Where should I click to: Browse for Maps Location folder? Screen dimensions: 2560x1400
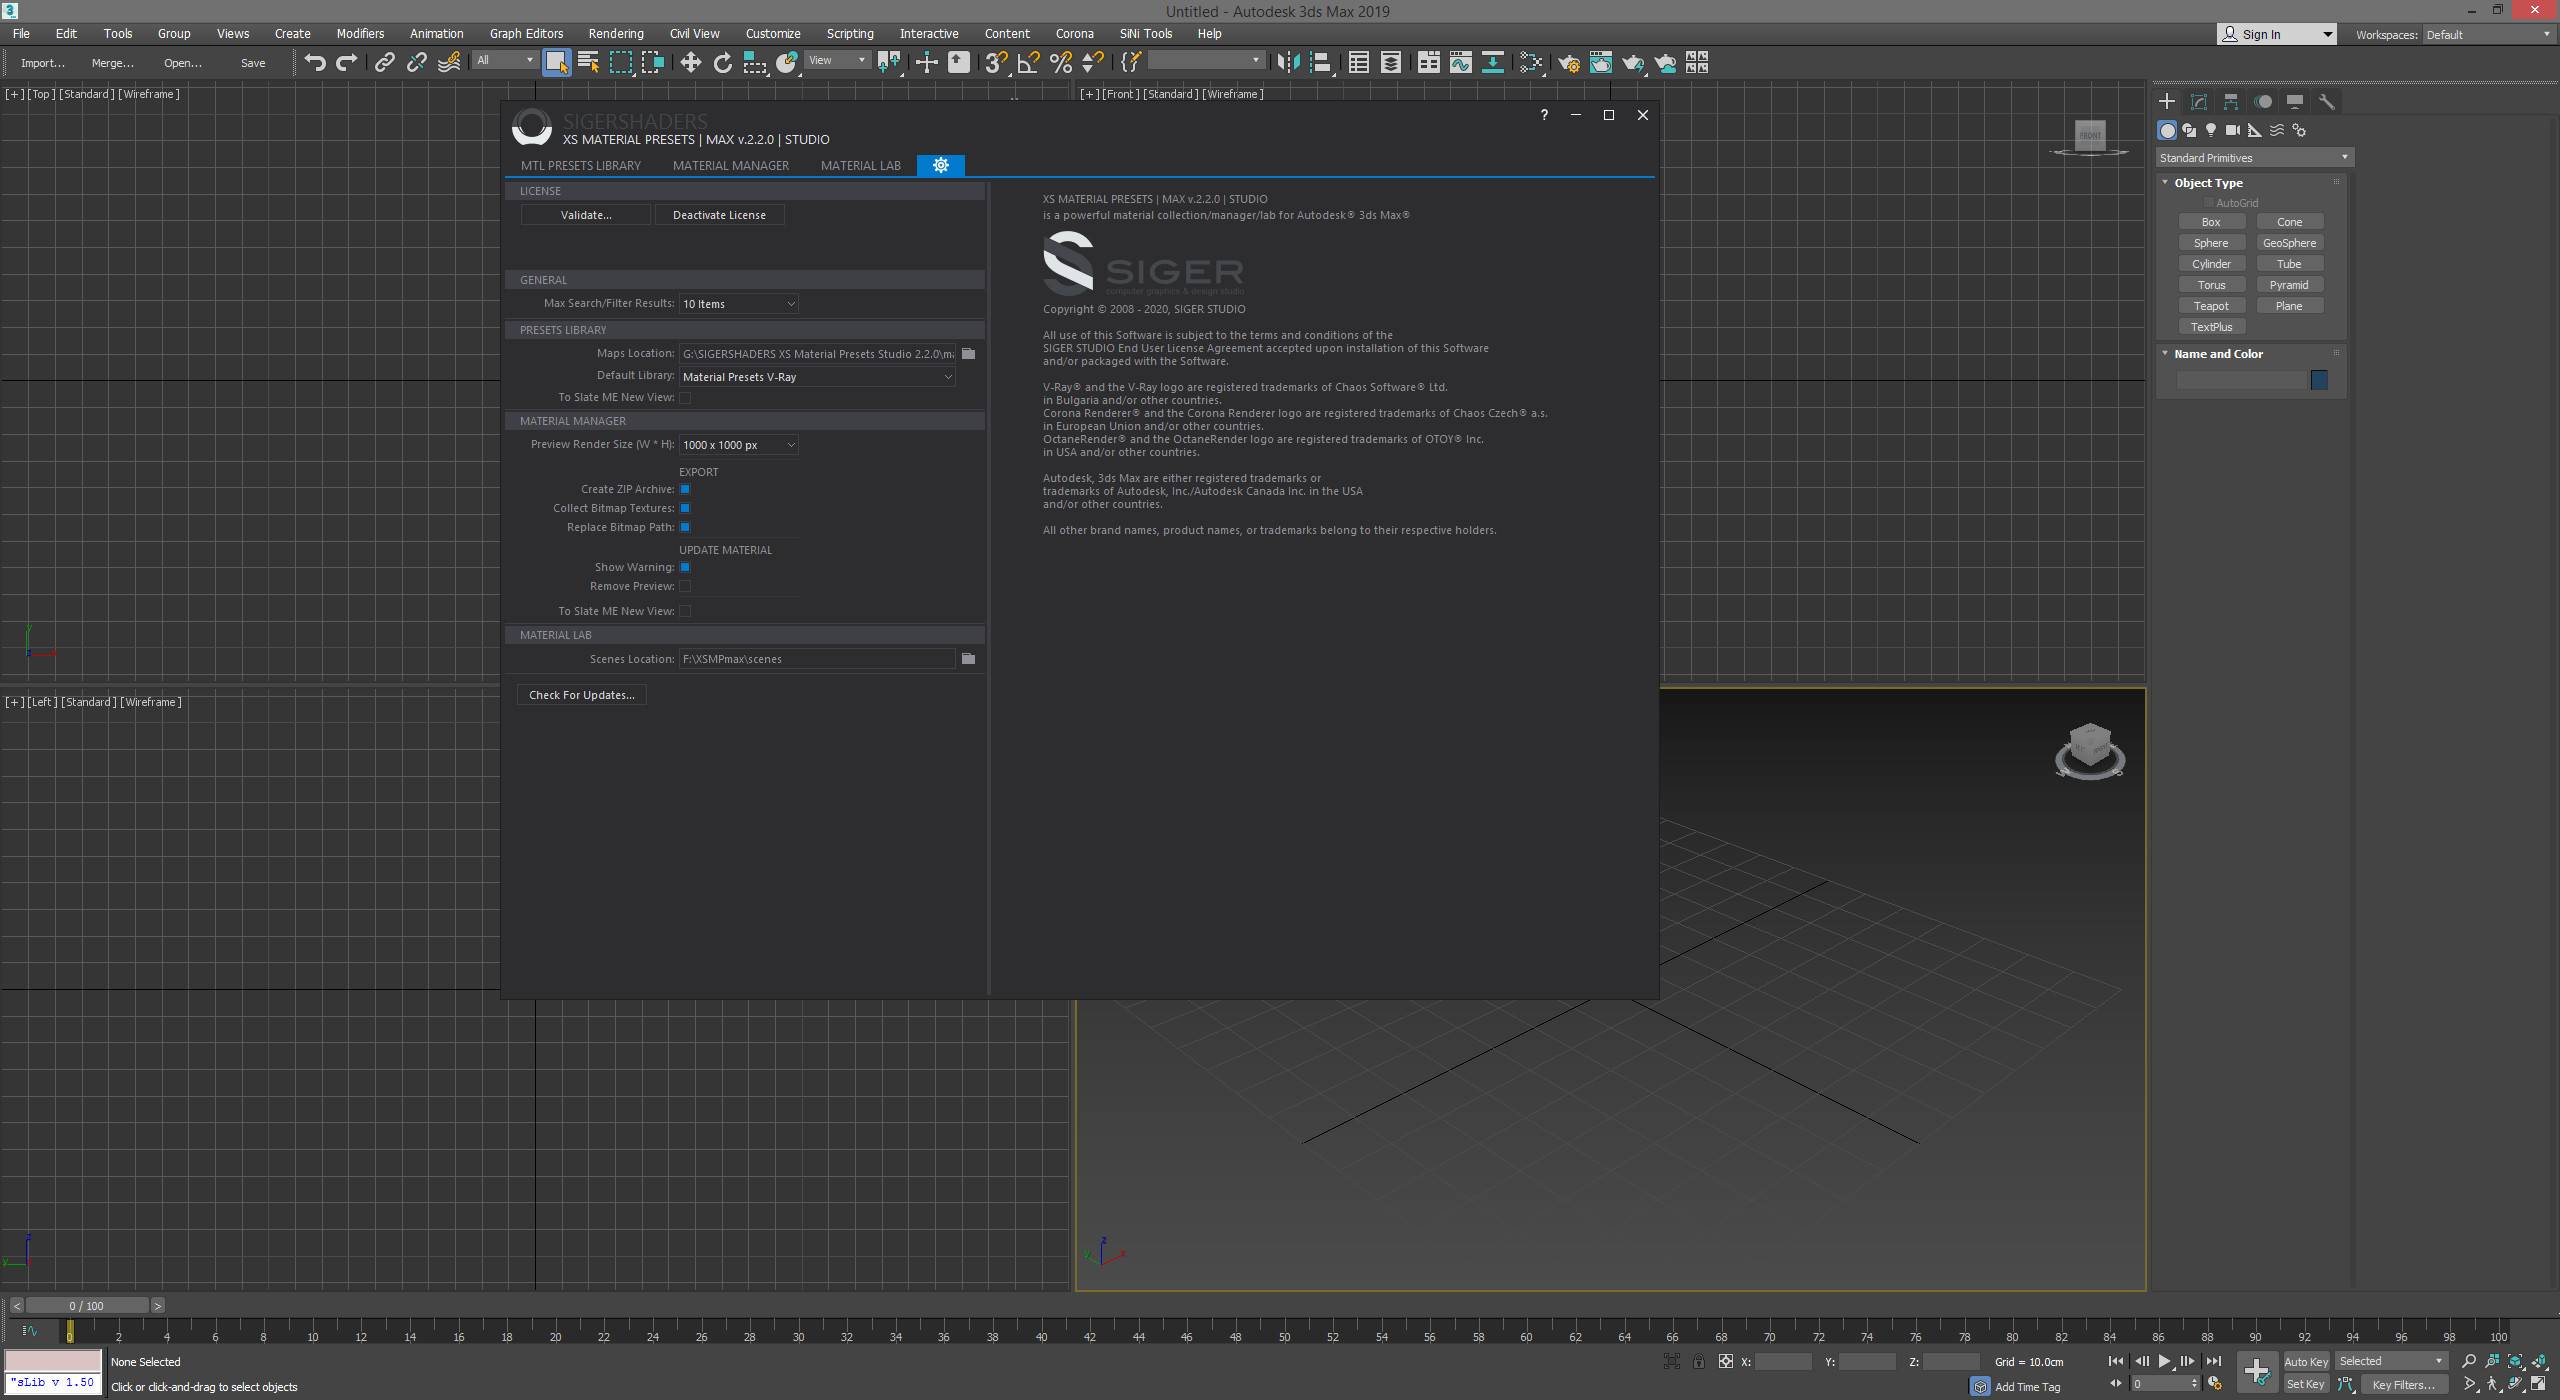pyautogui.click(x=968, y=353)
